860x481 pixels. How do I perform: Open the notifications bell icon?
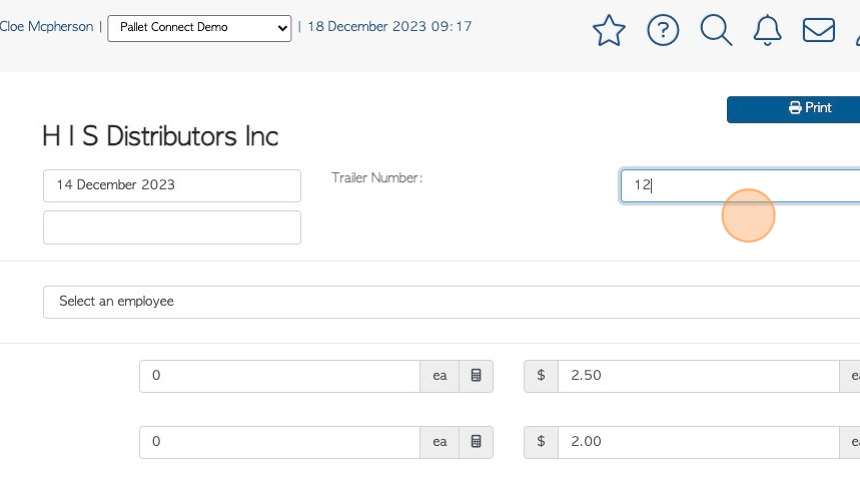[x=767, y=30]
